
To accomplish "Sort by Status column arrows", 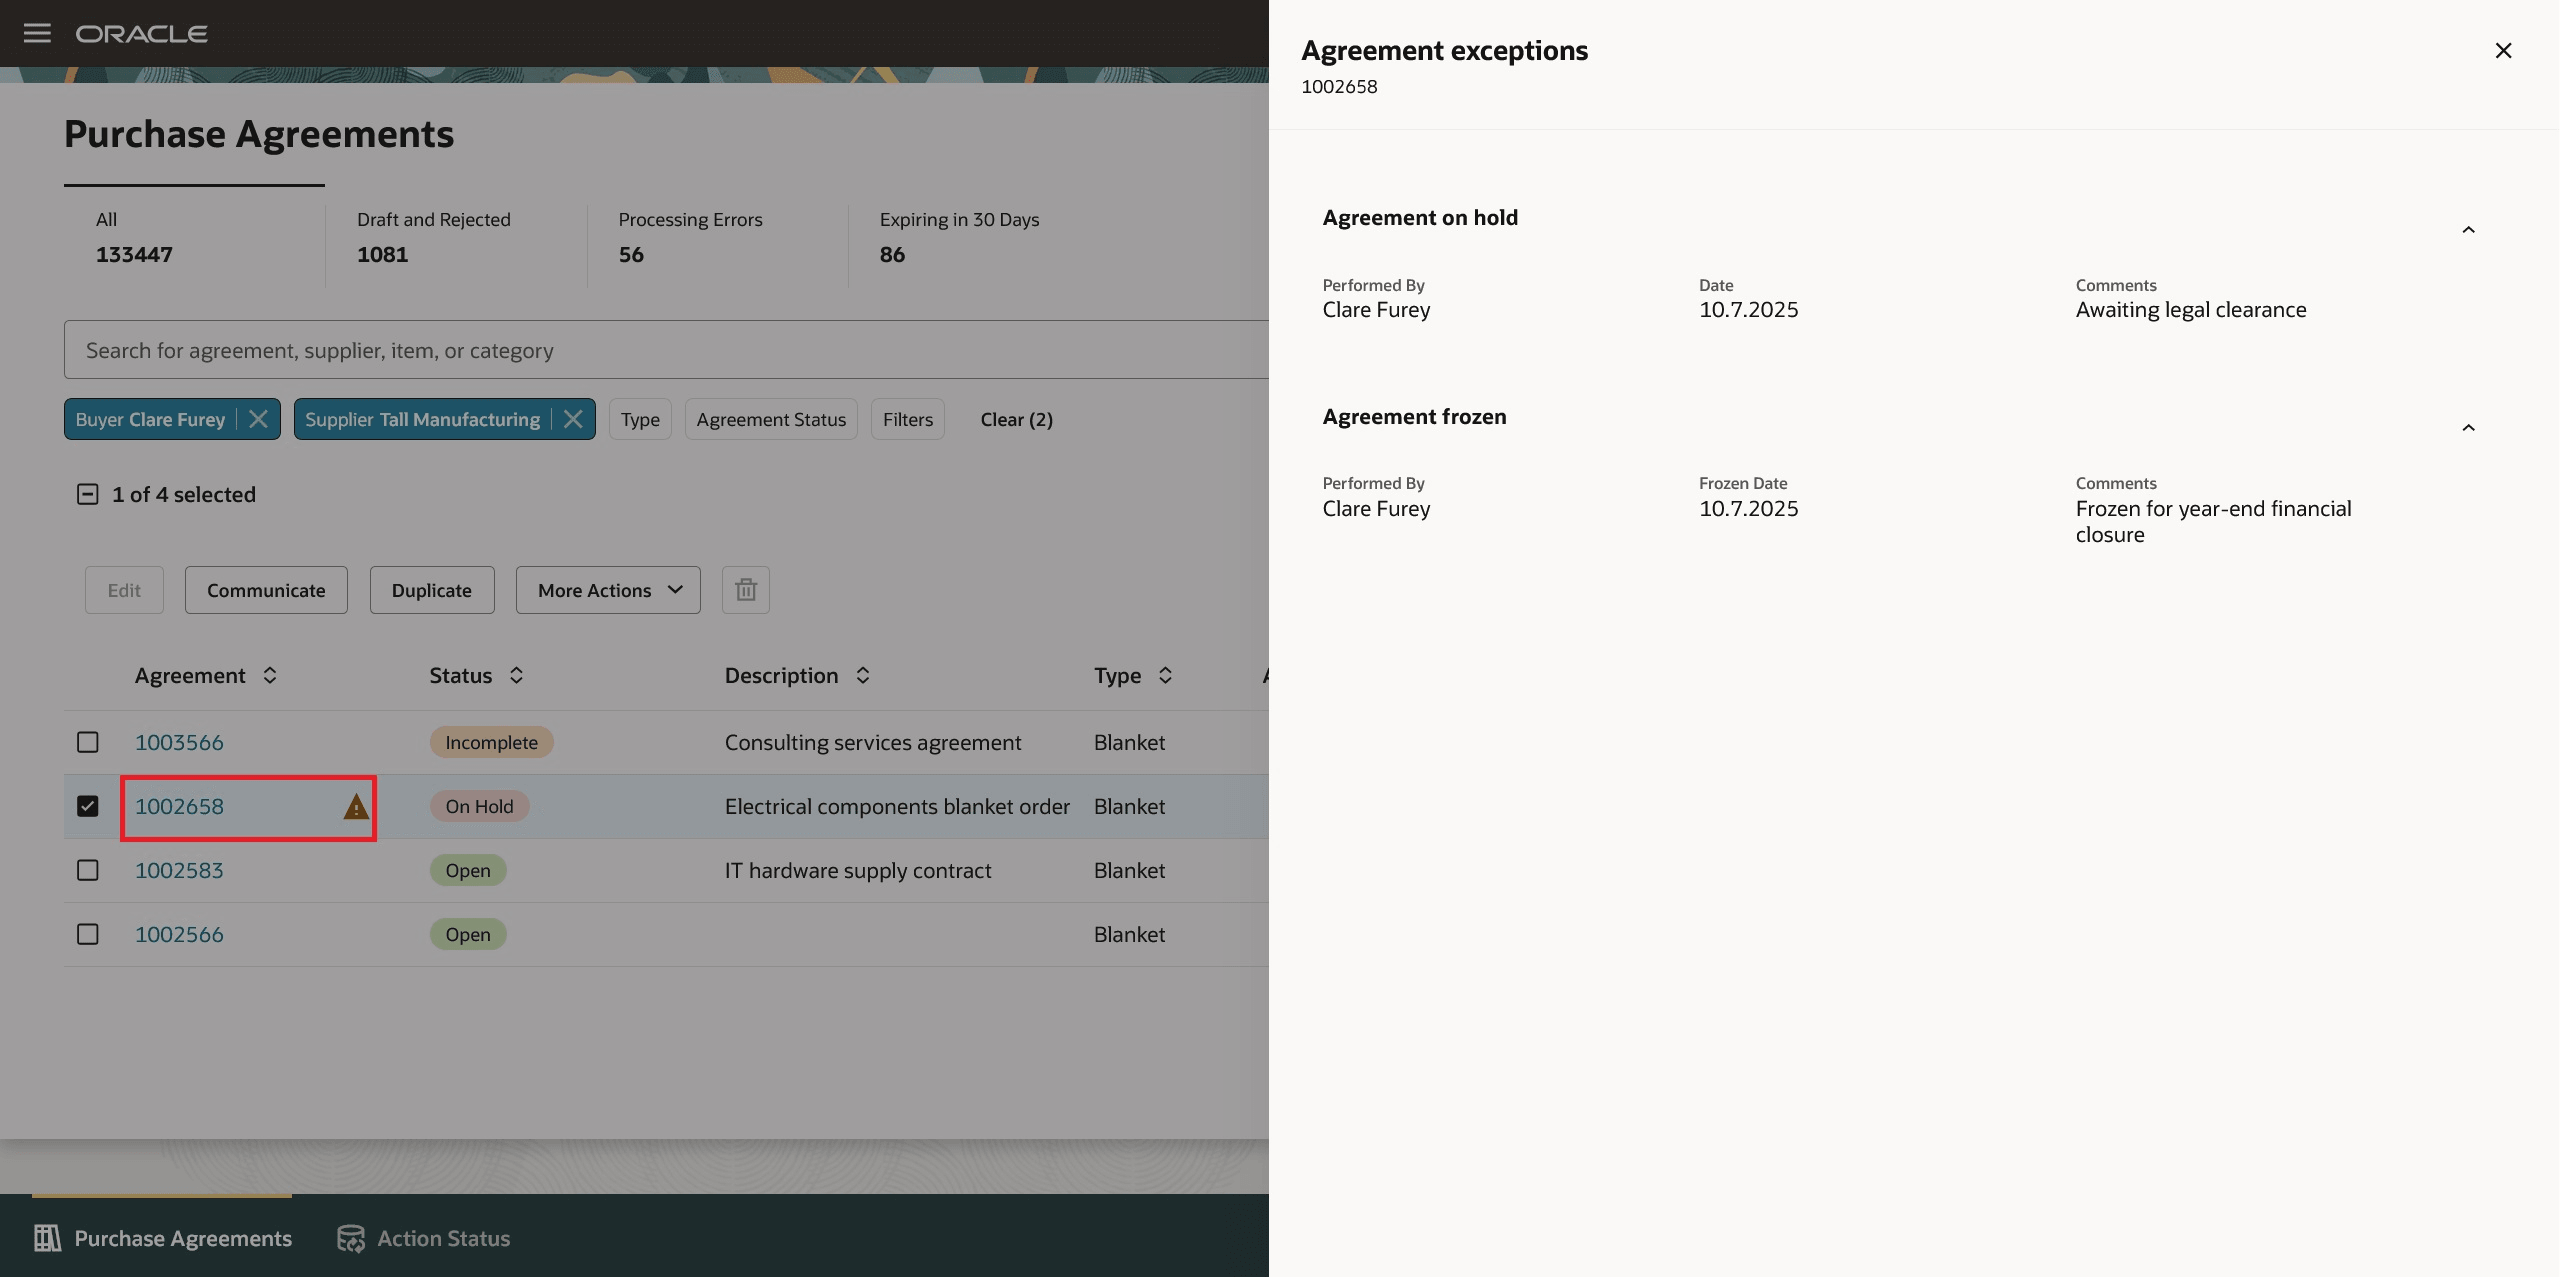I will point(516,676).
